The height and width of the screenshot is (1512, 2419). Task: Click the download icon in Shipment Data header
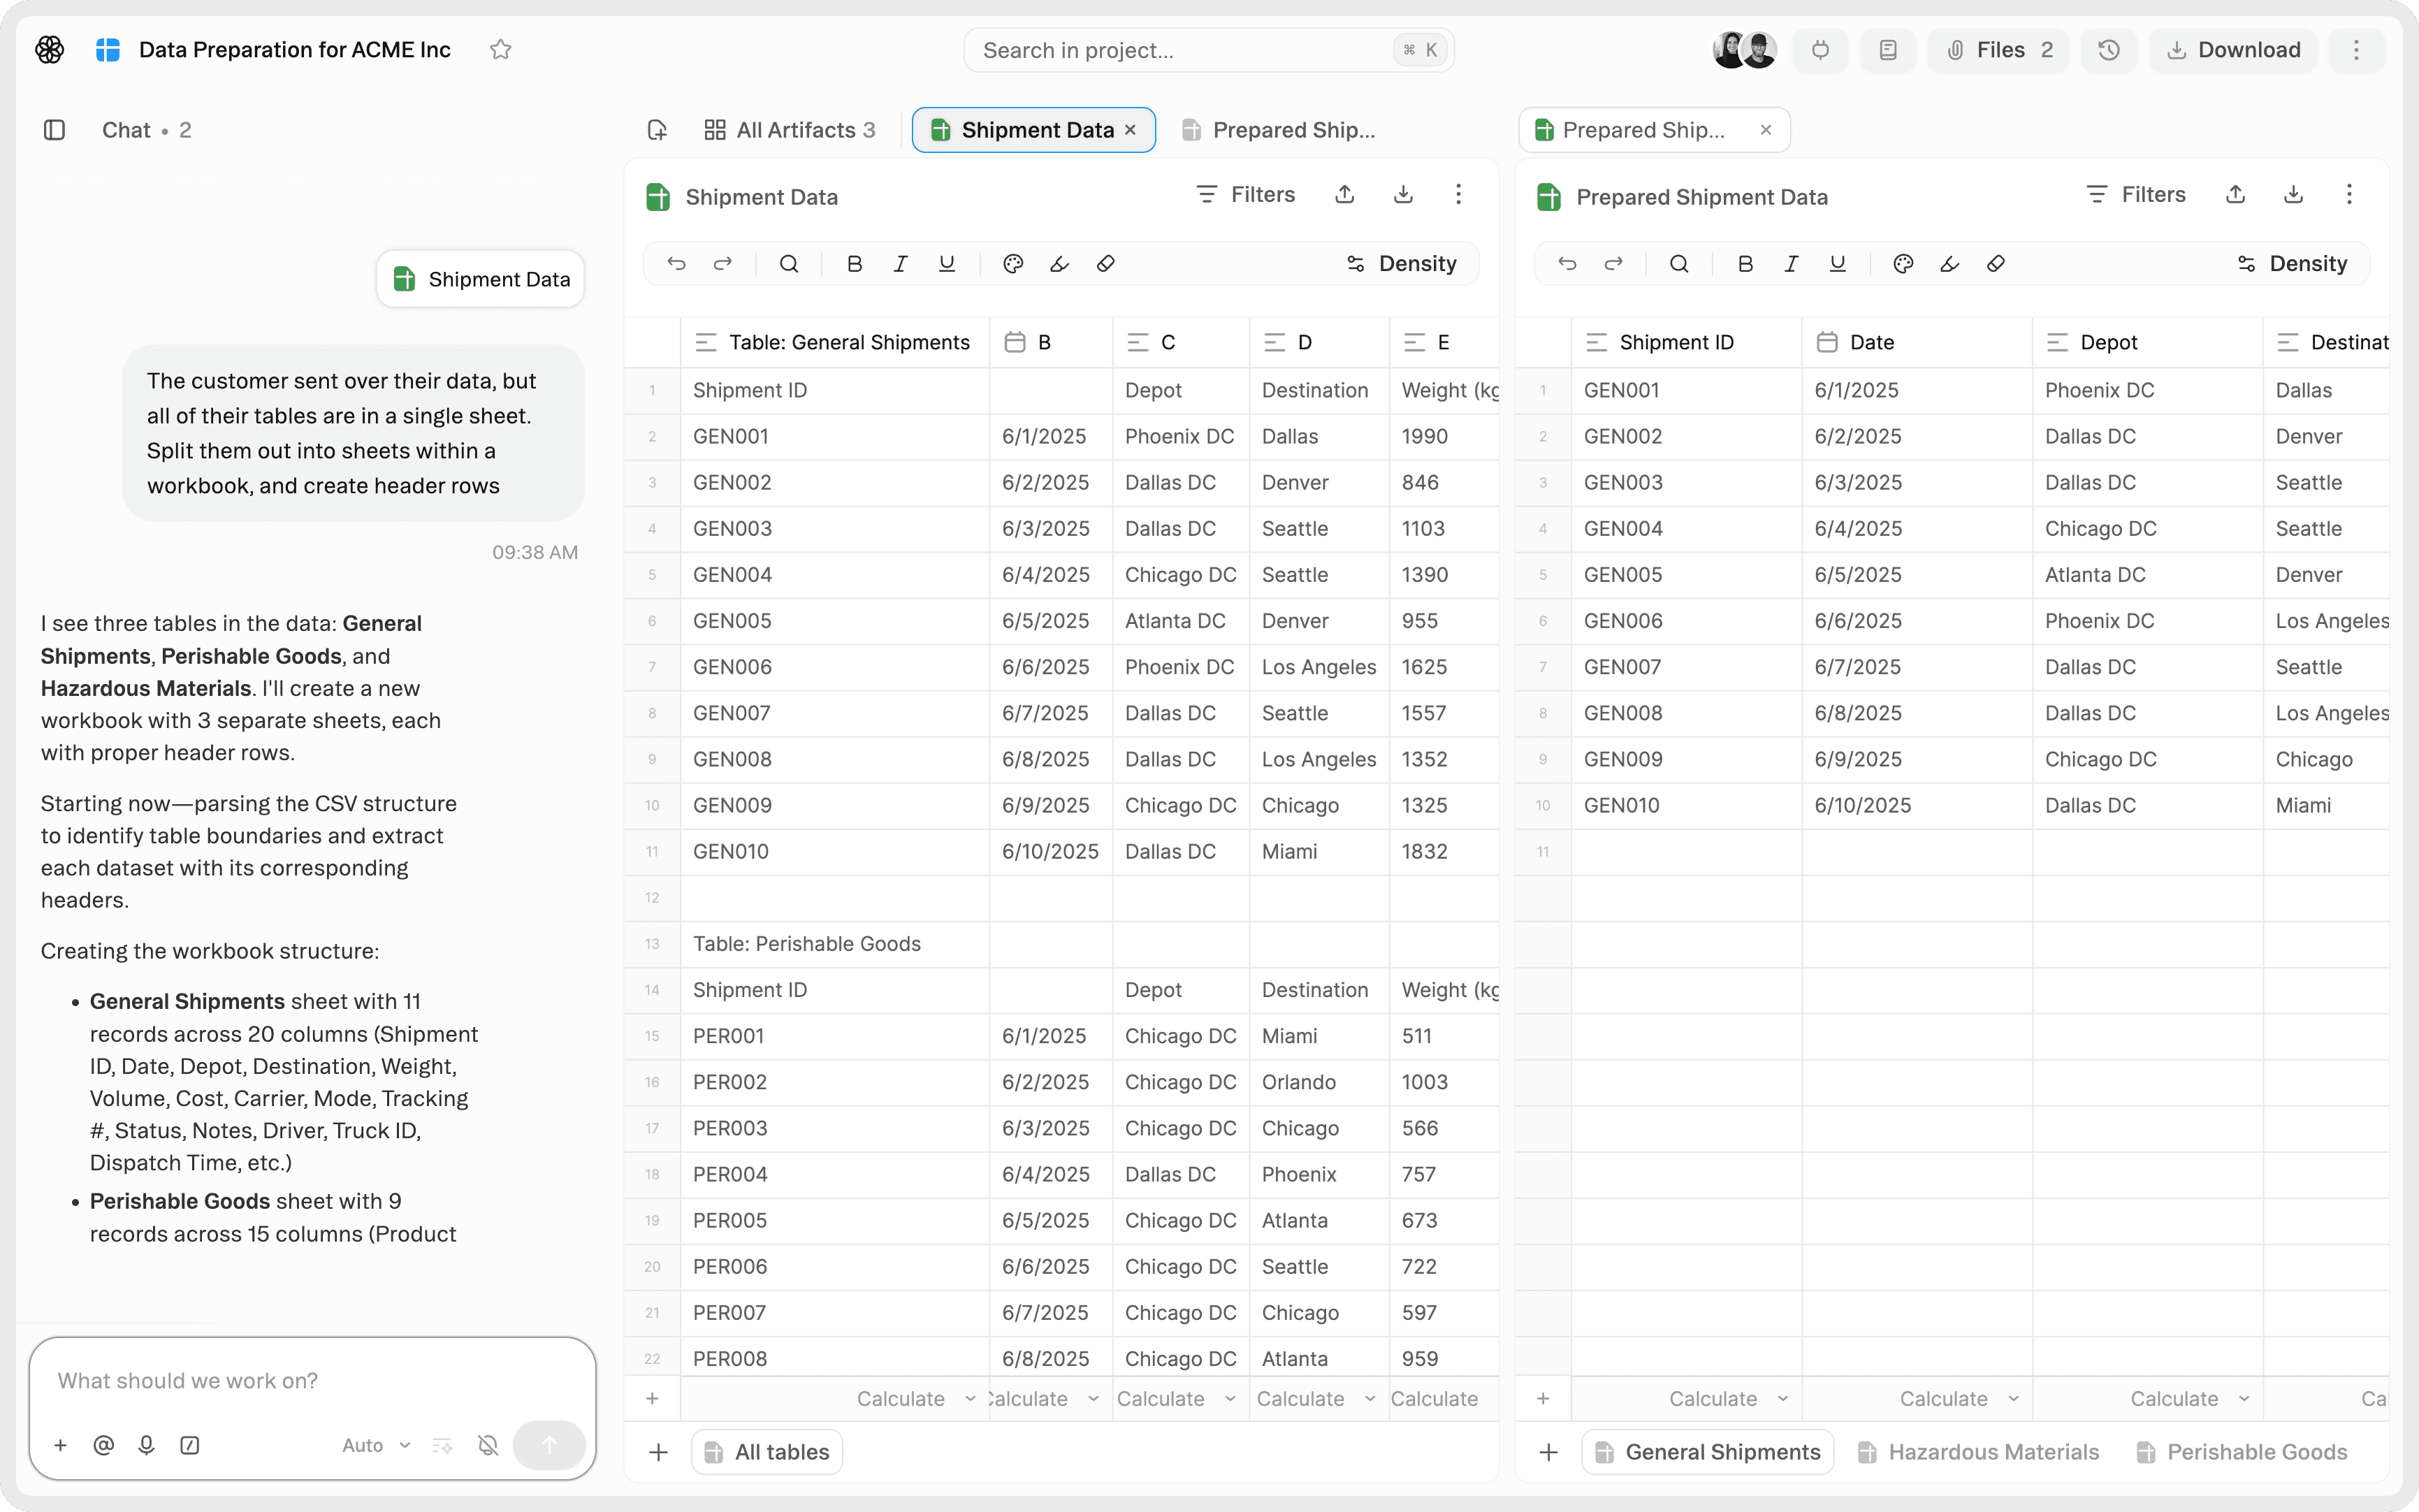(1403, 195)
